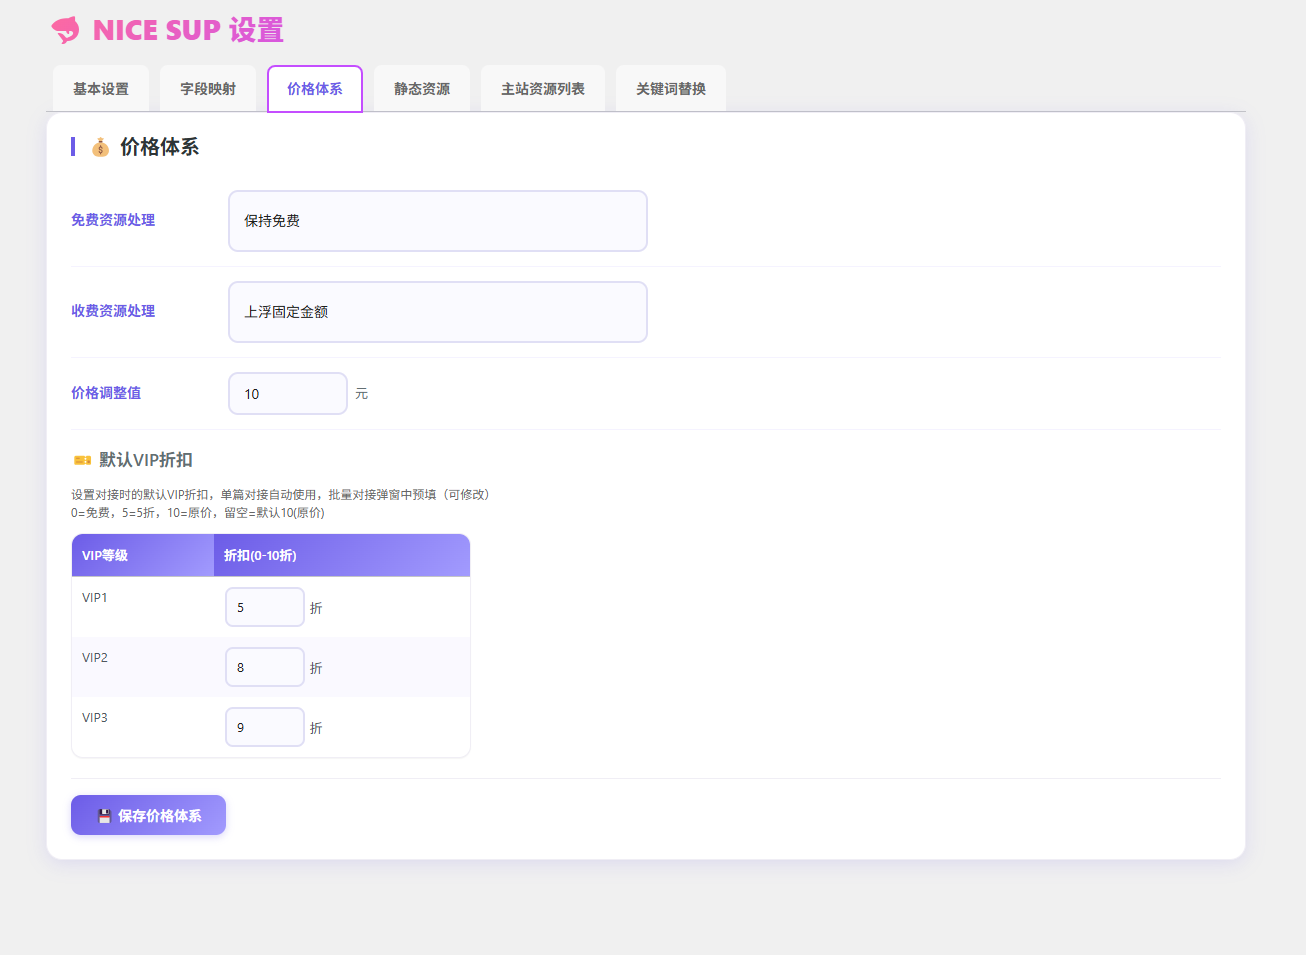Click the description line starting 设置对接时的默认VIP折扣
The width and height of the screenshot is (1306, 955).
point(280,495)
